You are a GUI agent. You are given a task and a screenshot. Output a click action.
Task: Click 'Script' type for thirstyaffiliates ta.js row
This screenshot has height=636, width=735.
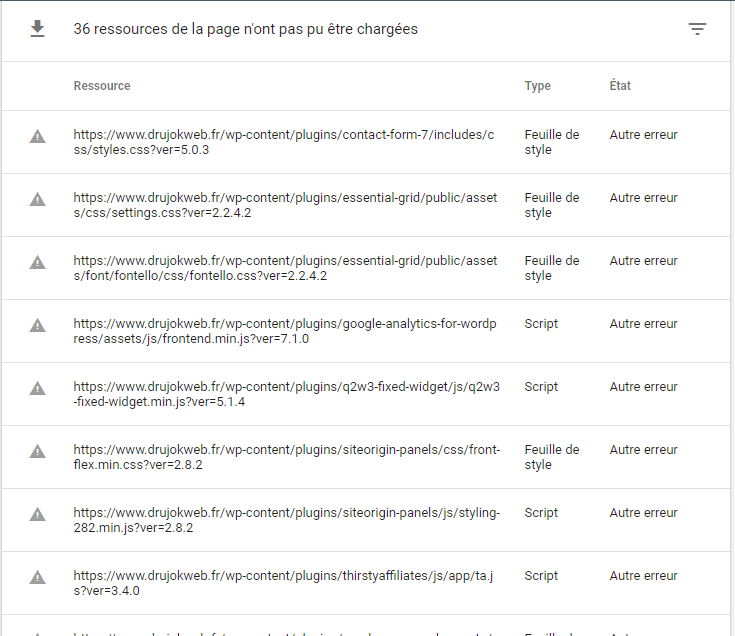[541, 576]
